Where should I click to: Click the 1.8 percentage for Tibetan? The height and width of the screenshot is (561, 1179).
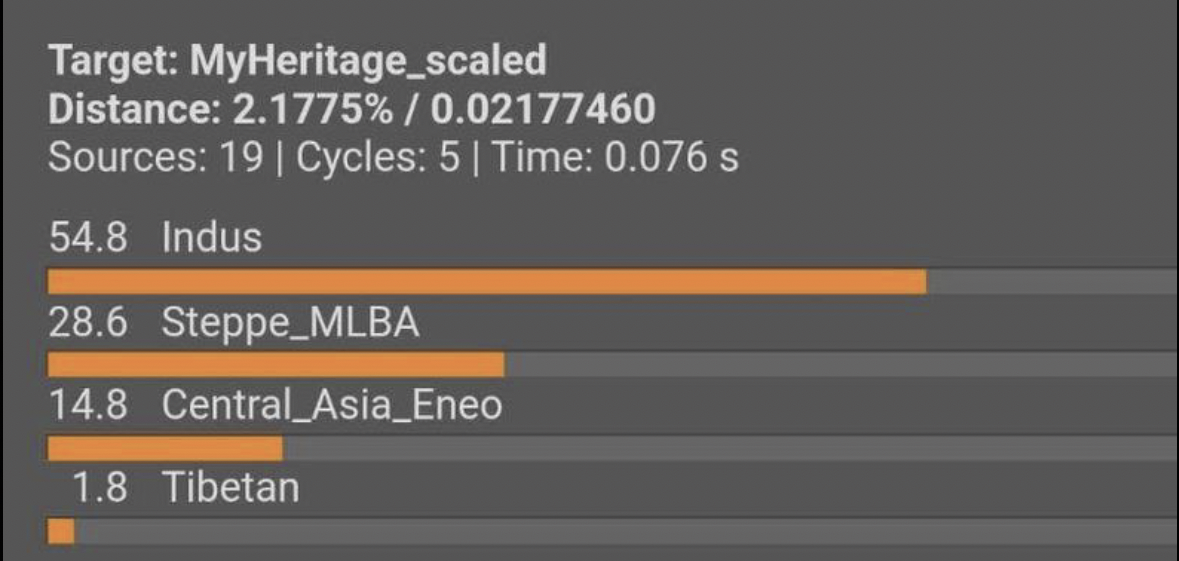(x=99, y=488)
